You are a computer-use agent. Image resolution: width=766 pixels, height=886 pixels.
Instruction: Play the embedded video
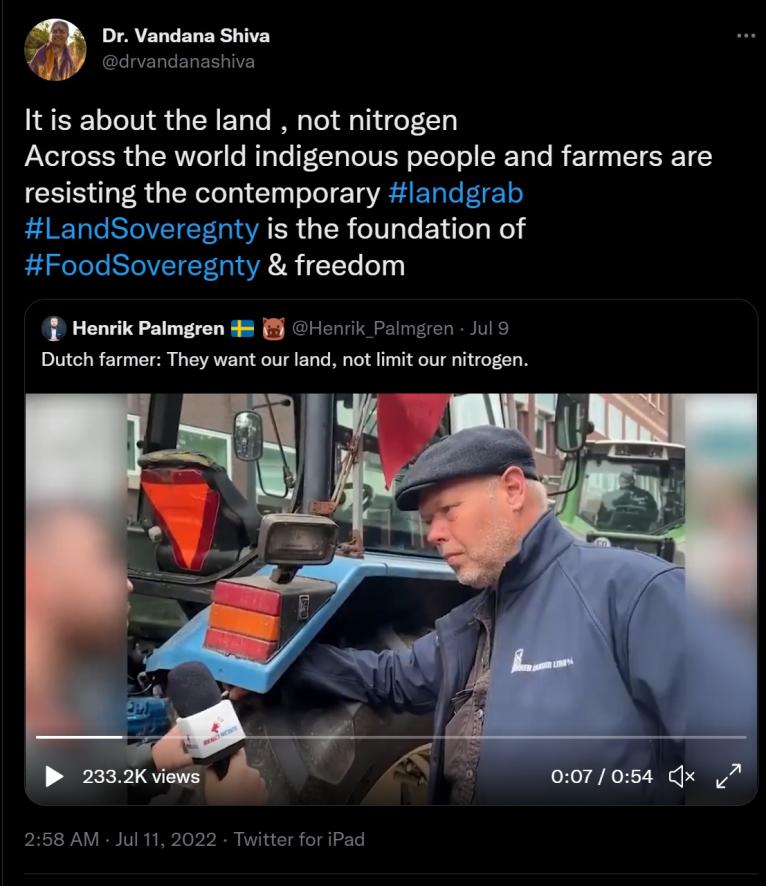[54, 776]
